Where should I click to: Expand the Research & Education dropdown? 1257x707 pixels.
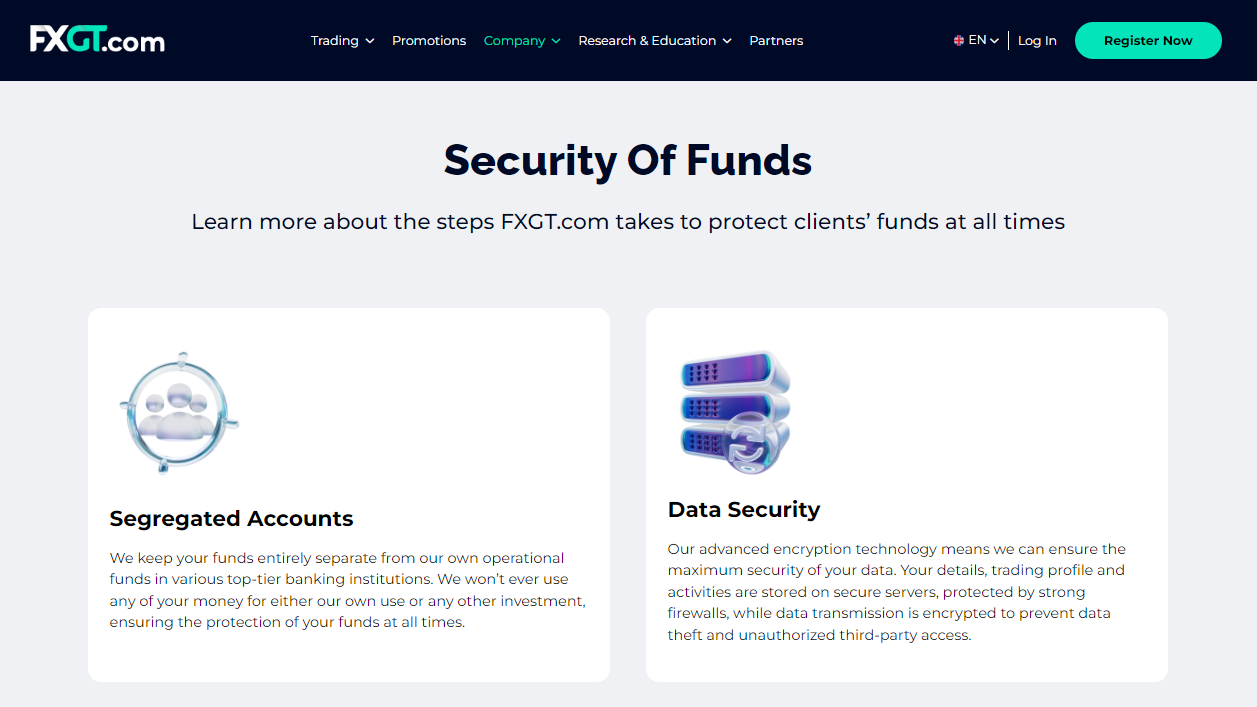655,40
